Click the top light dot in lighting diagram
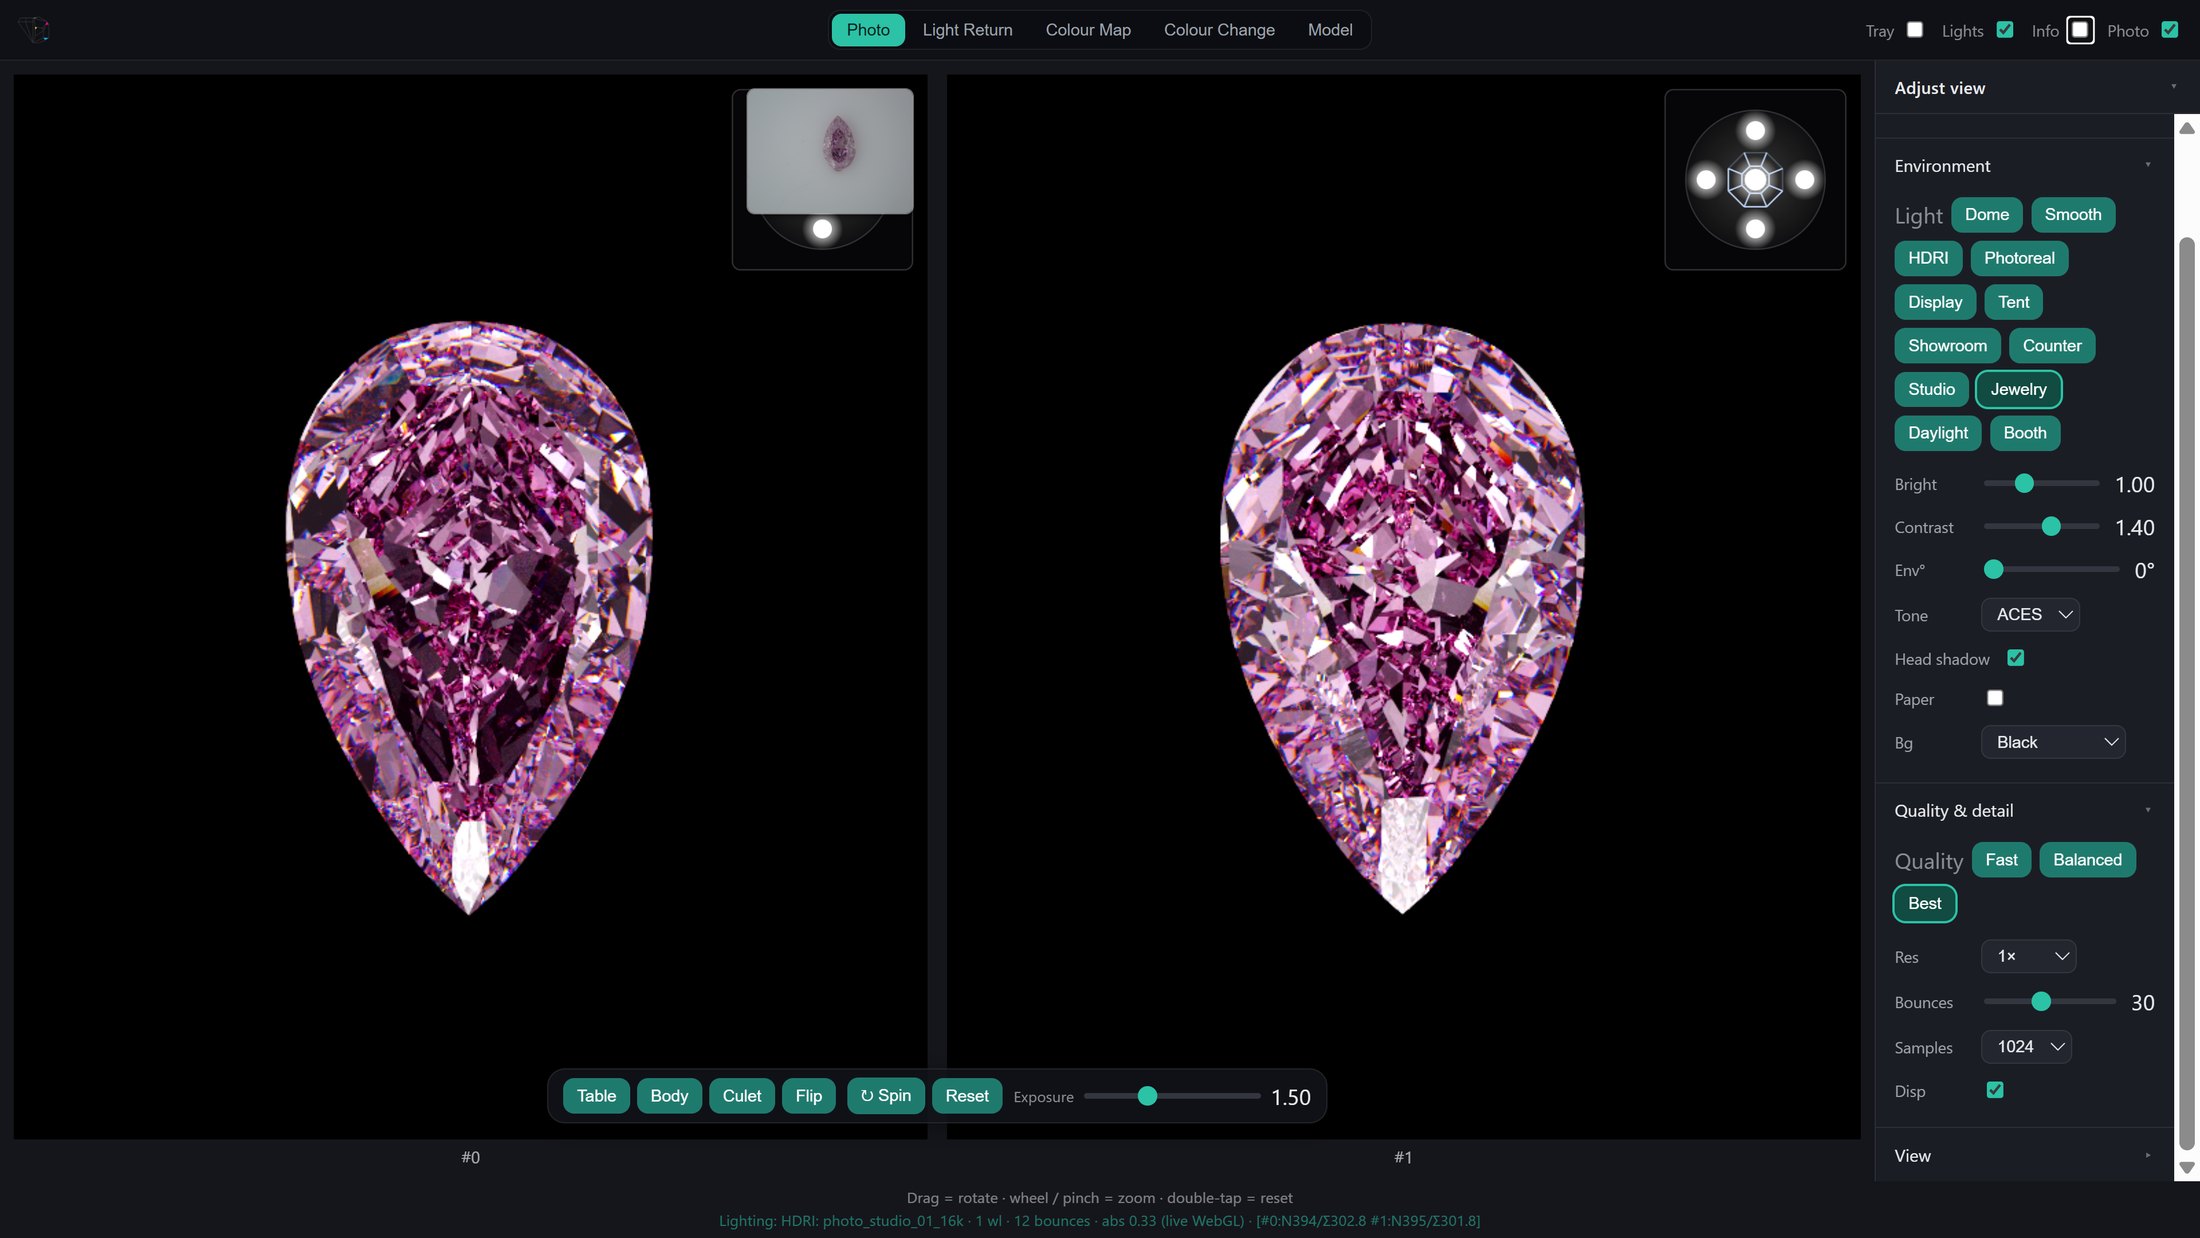Image resolution: width=2200 pixels, height=1238 pixels. [x=1755, y=131]
